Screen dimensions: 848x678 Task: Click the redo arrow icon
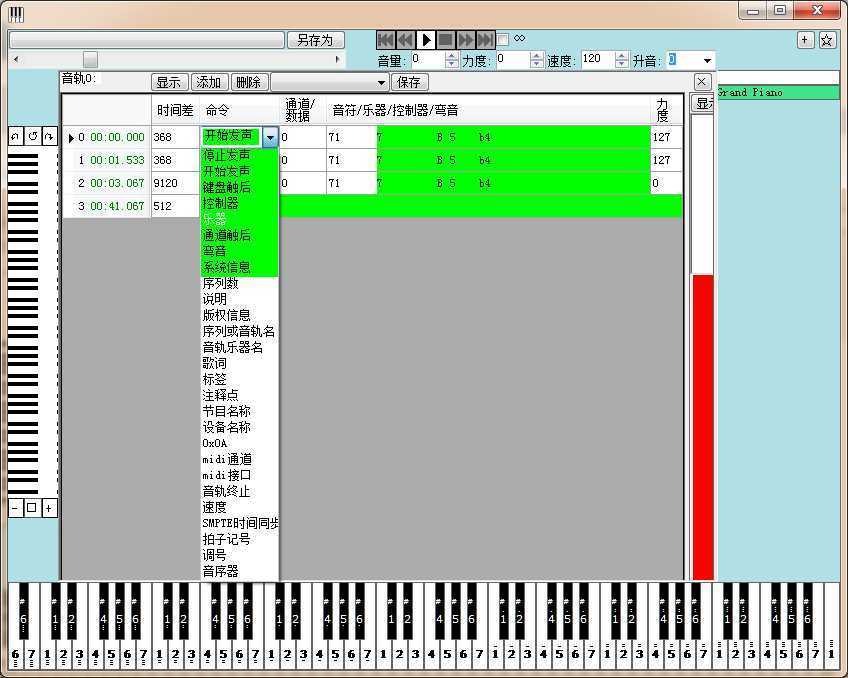click(x=49, y=136)
